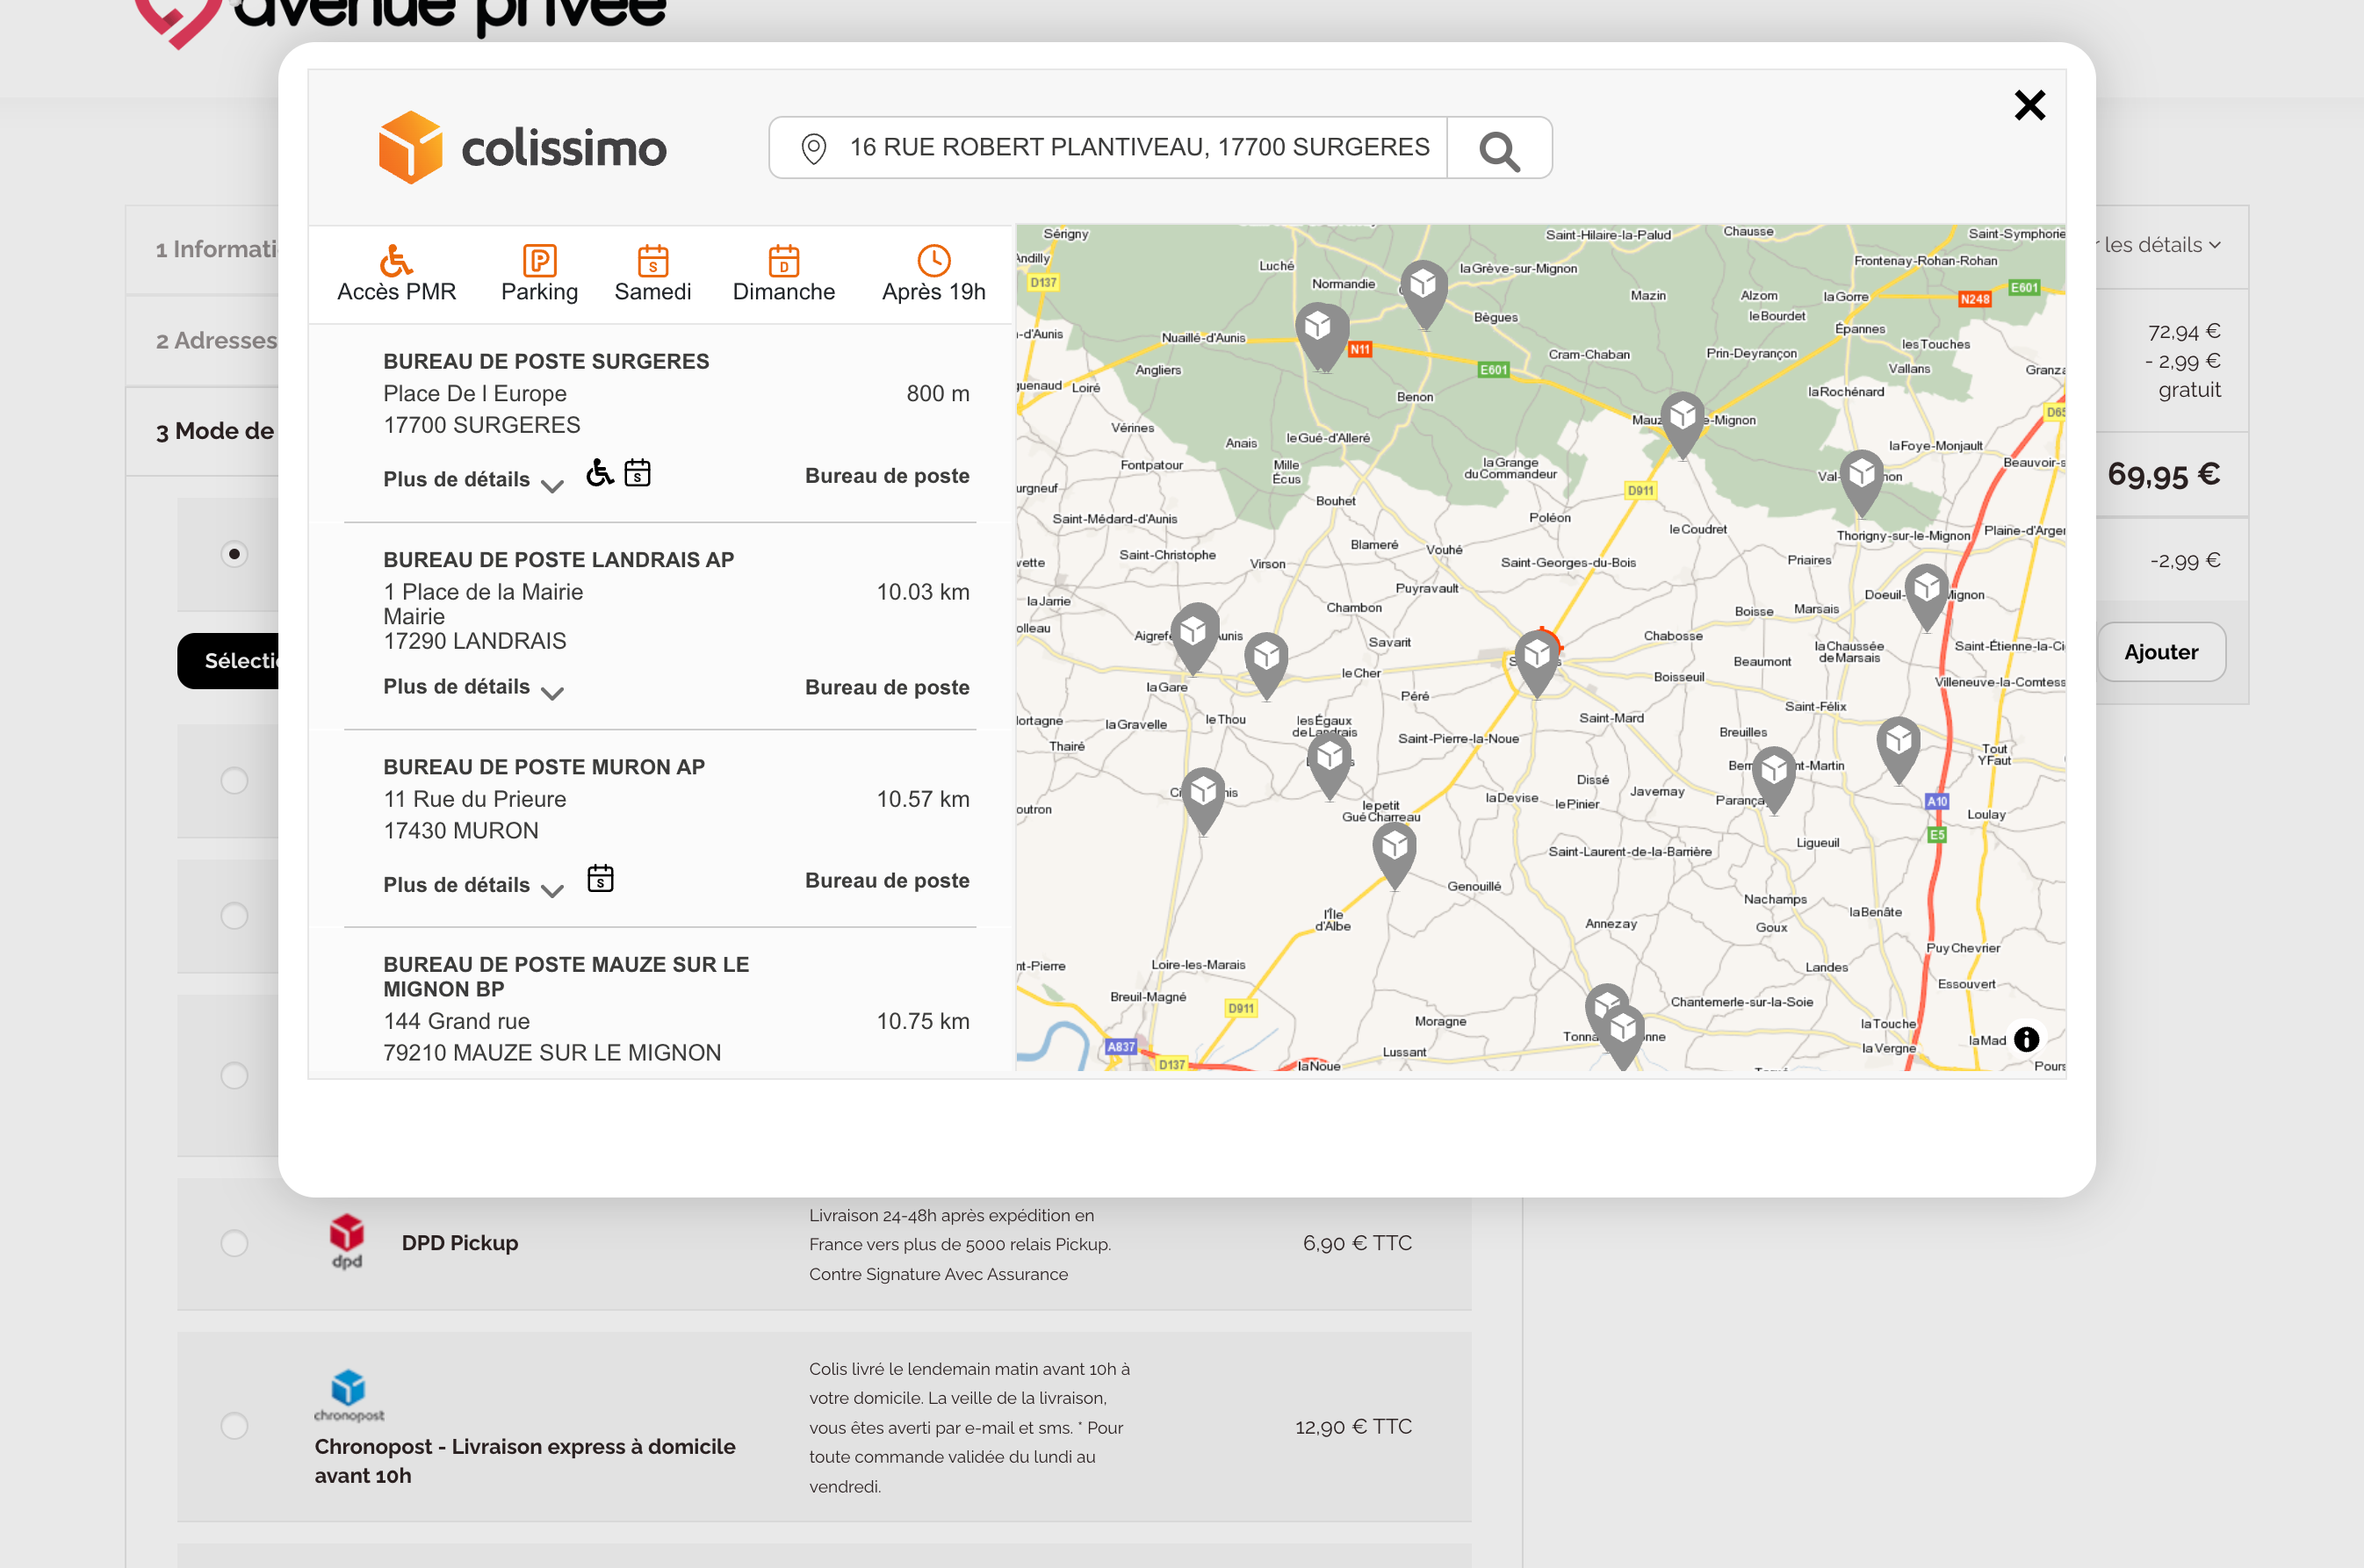This screenshot has height=1568, width=2364.
Task: Toggle the Après 19h clock filter
Action: pos(933,273)
